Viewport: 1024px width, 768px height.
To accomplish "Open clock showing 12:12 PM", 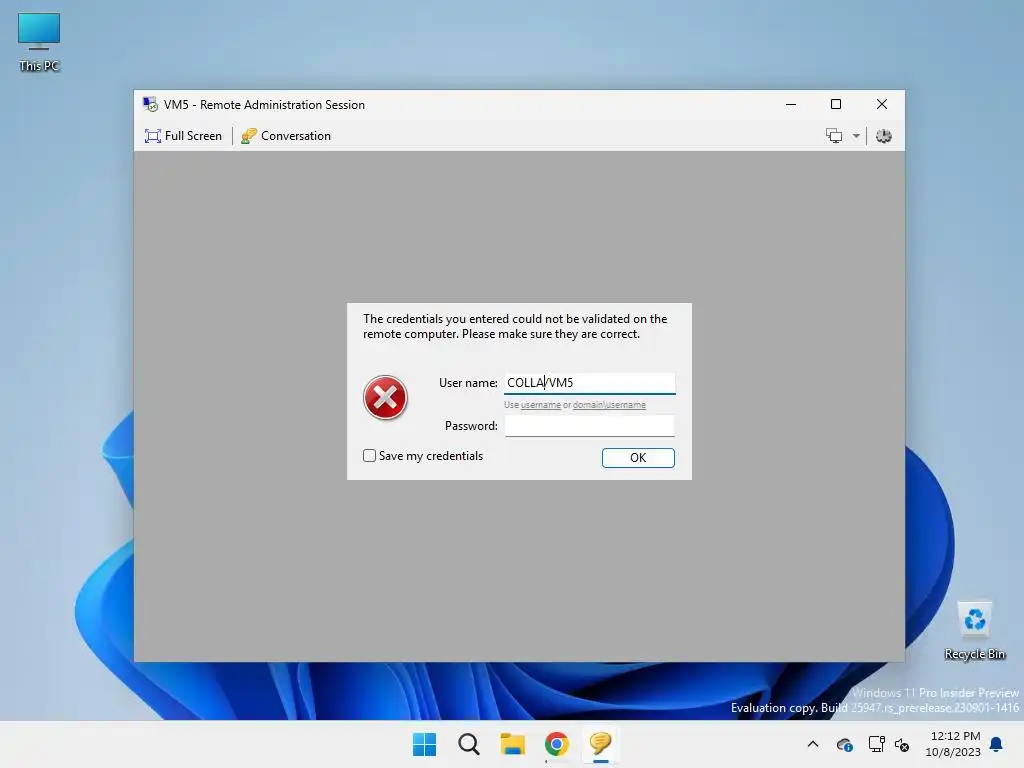I will [953, 744].
